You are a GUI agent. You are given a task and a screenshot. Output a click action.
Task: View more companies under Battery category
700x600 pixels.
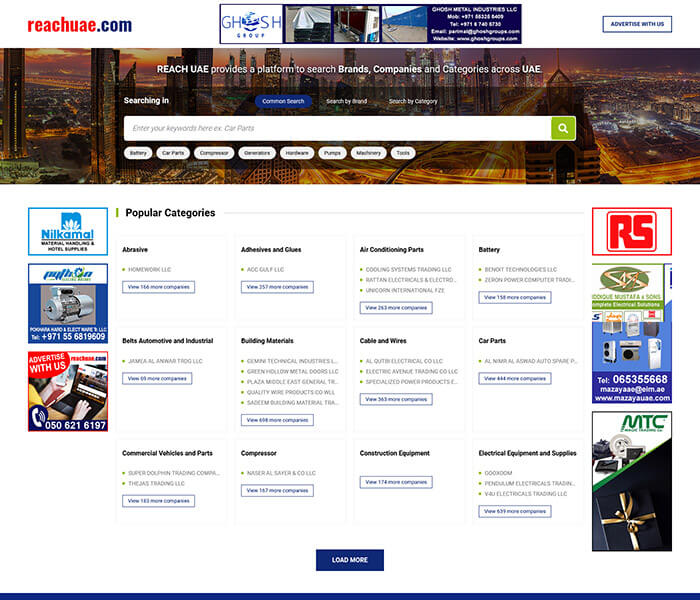[515, 297]
